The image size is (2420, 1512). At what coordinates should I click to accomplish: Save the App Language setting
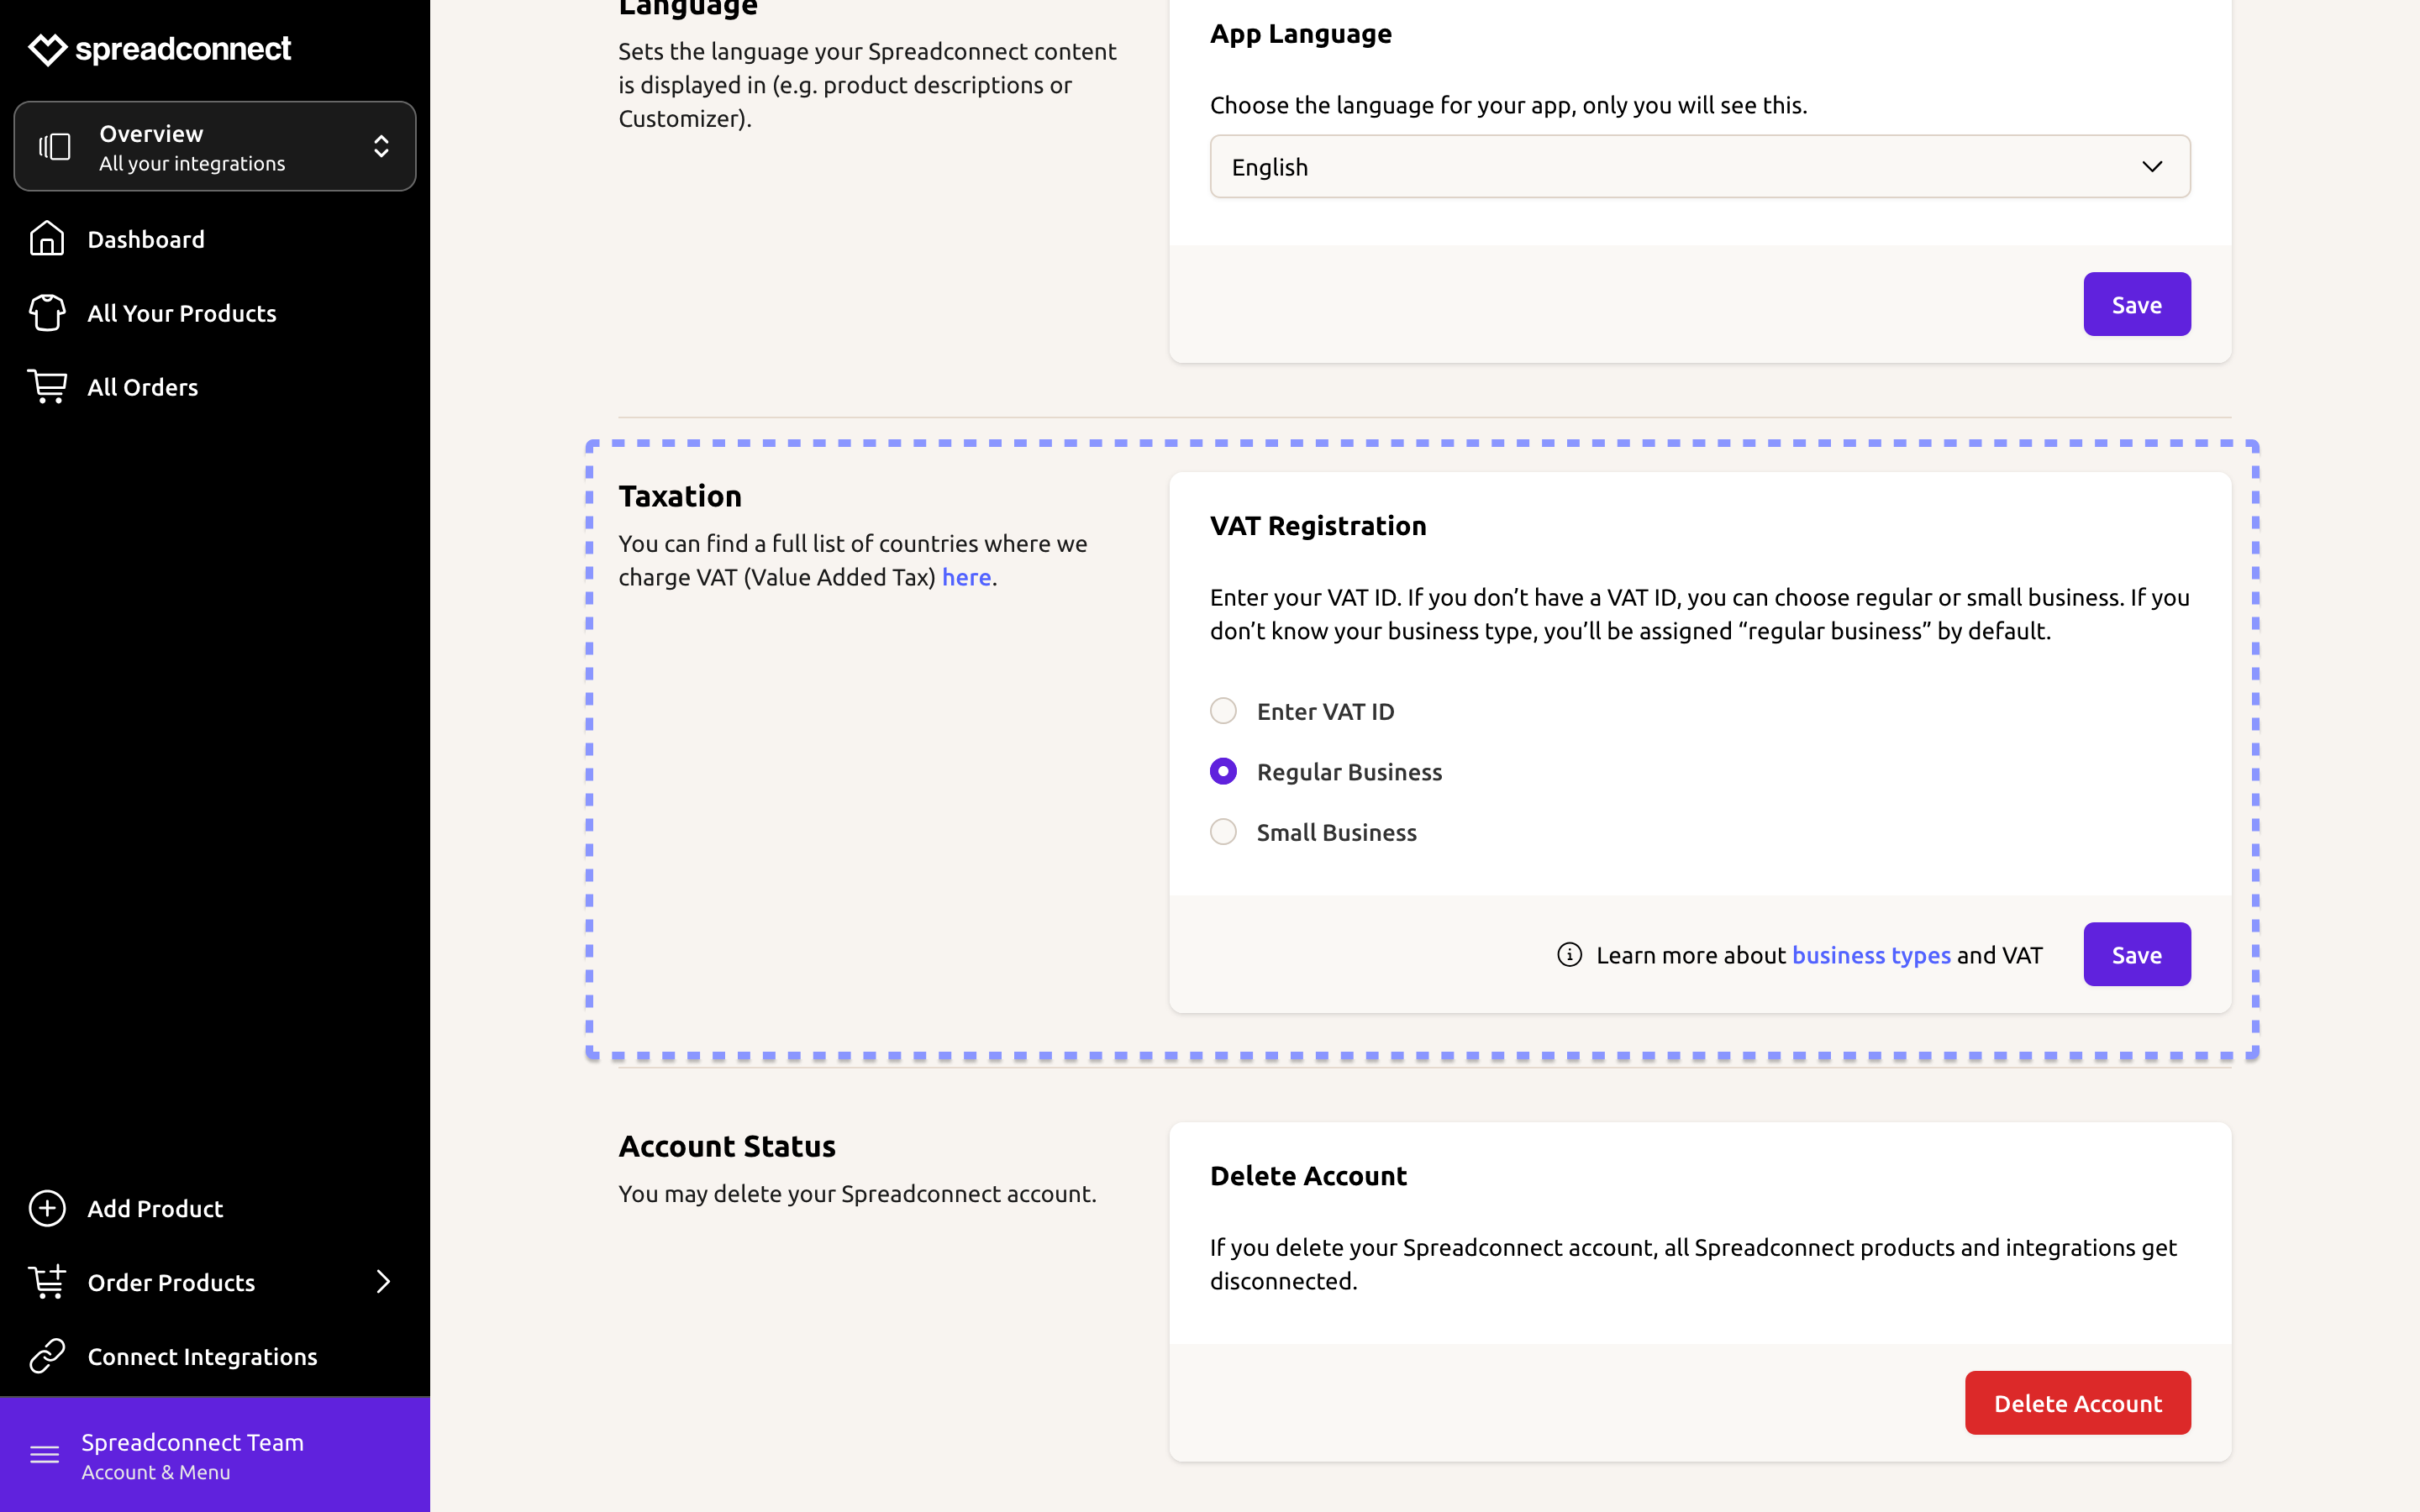[x=2137, y=304]
